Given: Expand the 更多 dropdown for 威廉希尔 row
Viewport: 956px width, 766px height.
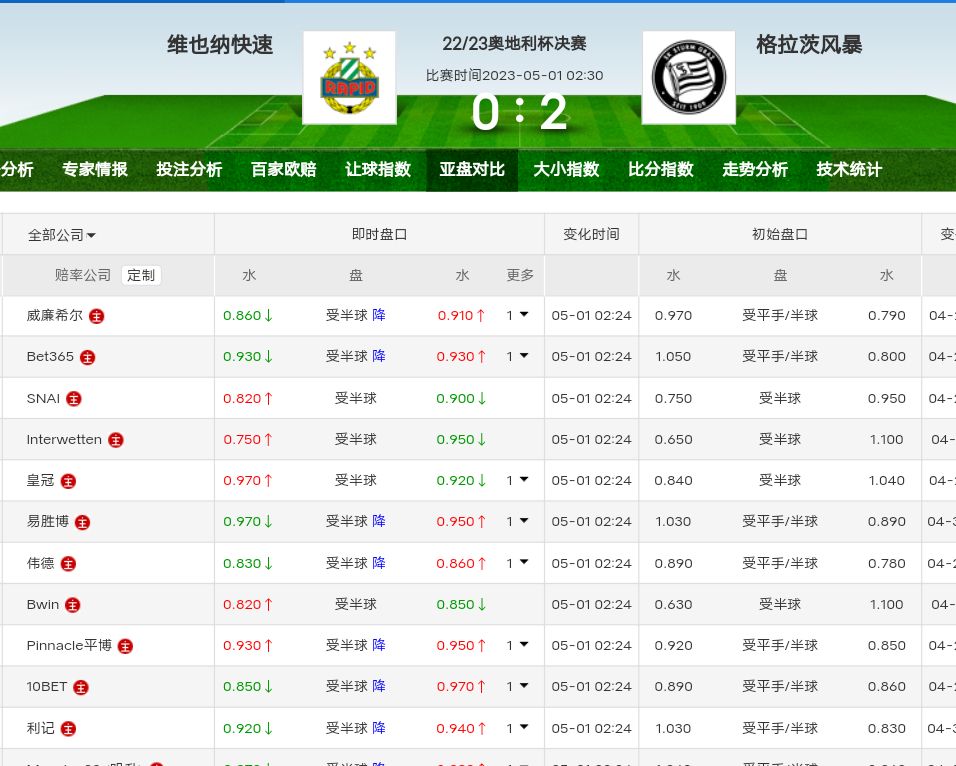Looking at the screenshot, I should coord(517,315).
